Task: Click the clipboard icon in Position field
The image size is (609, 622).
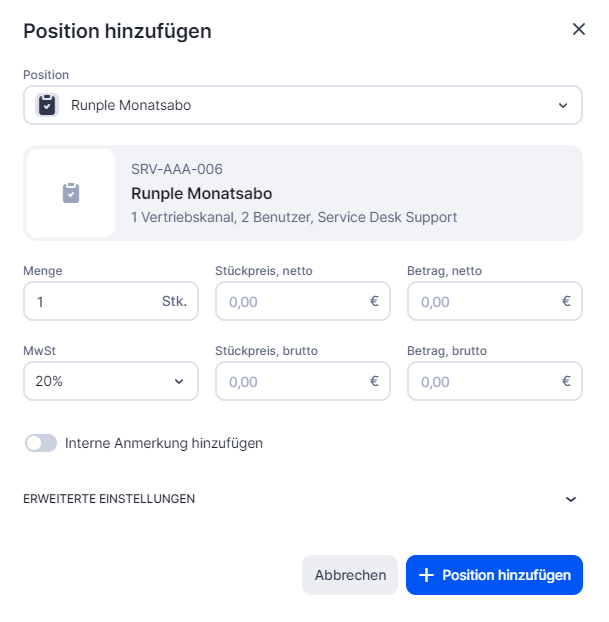Action: coord(47,105)
